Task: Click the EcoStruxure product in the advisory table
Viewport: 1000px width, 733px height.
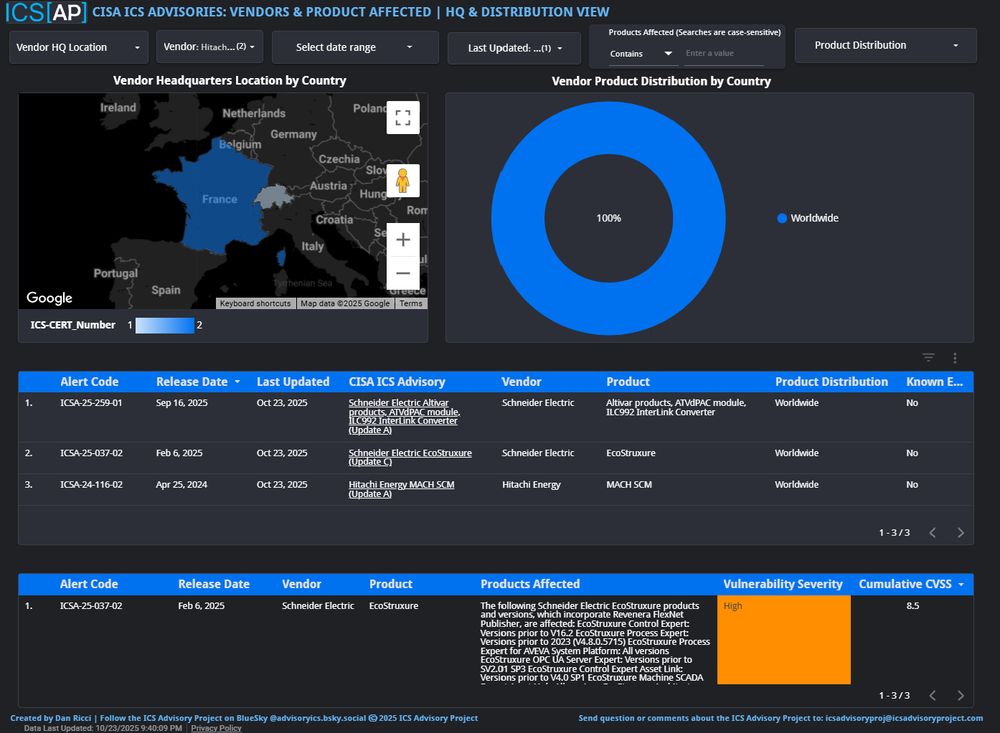Action: pyautogui.click(x=631, y=453)
